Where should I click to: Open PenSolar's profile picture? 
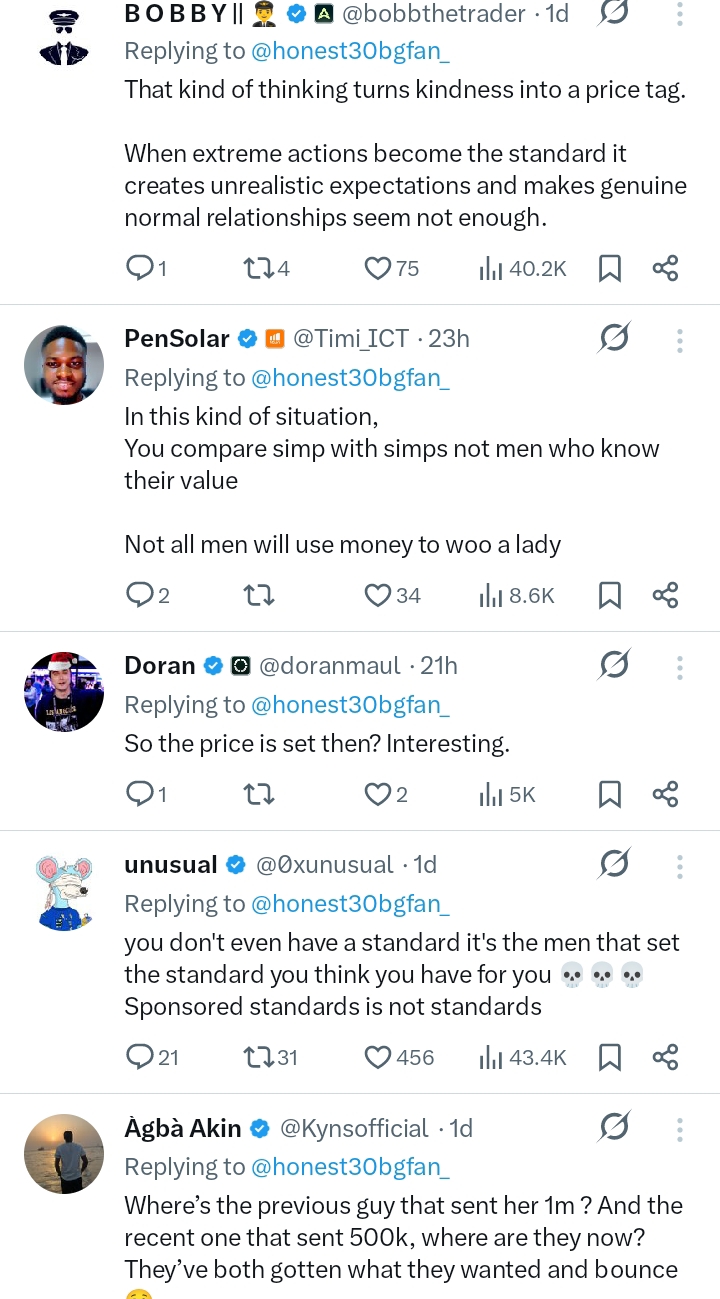[x=64, y=365]
